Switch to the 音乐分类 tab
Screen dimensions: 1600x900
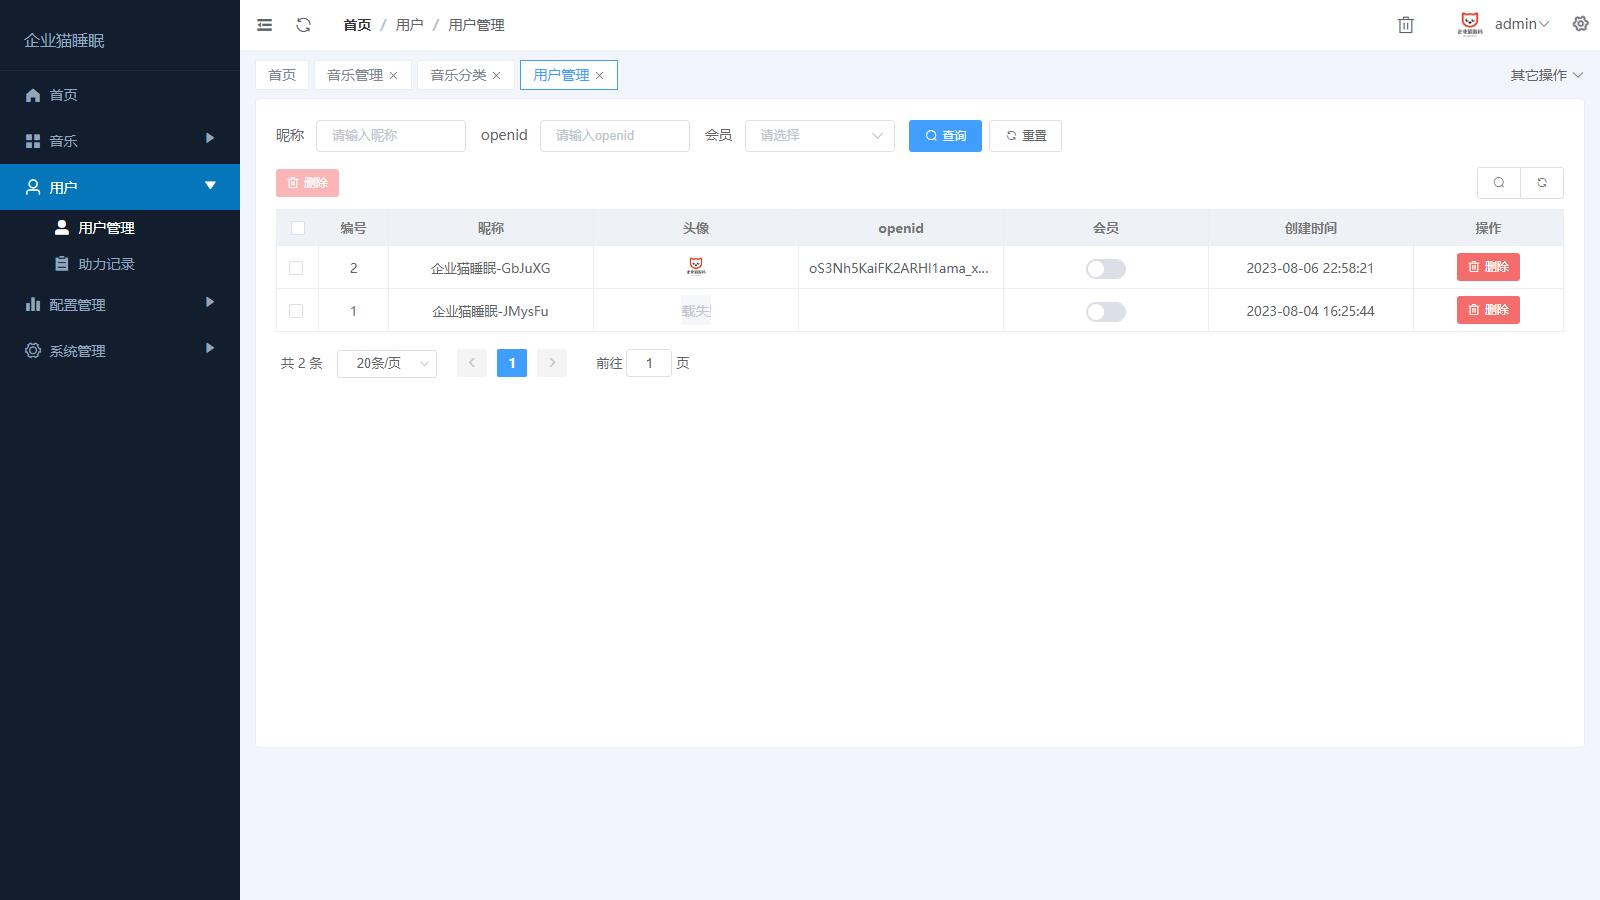point(458,75)
